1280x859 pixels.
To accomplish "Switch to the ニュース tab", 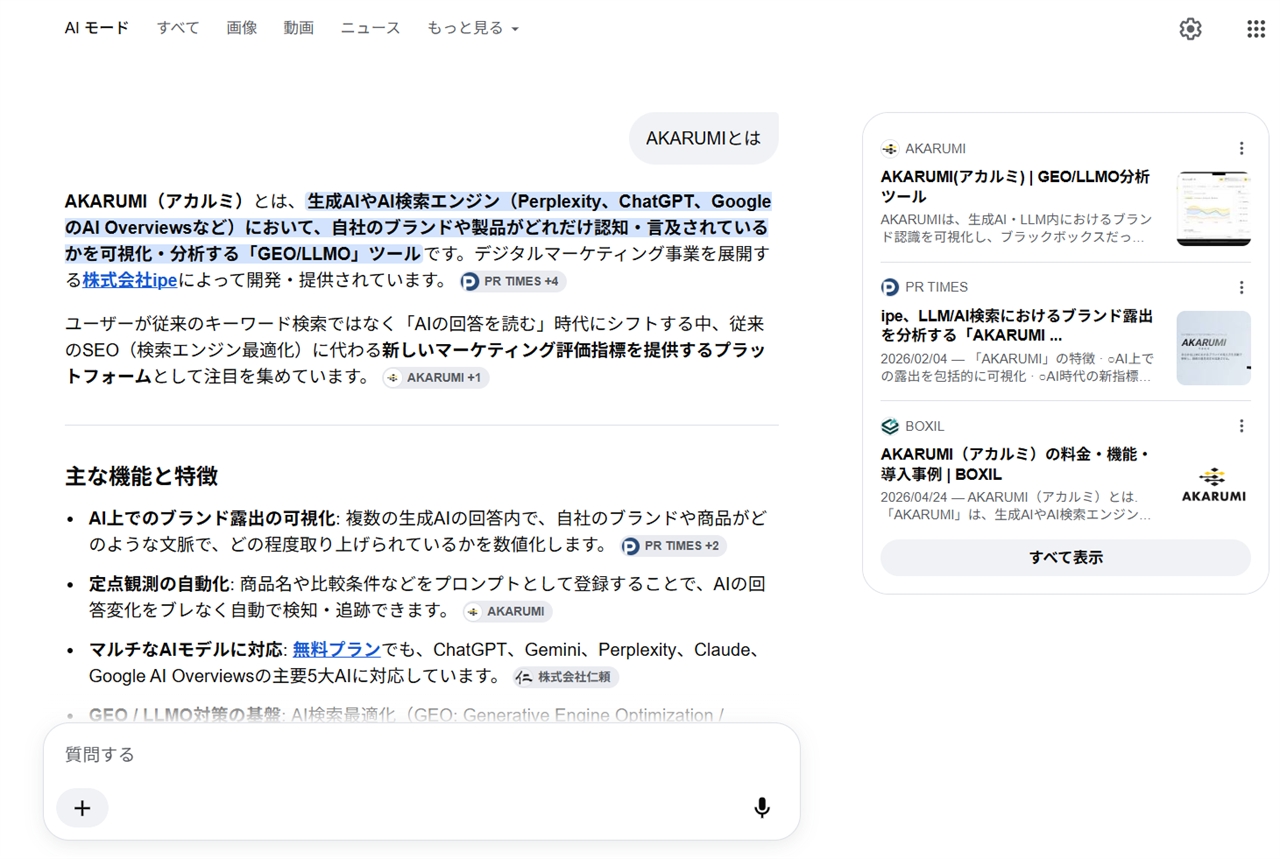I will coord(370,28).
